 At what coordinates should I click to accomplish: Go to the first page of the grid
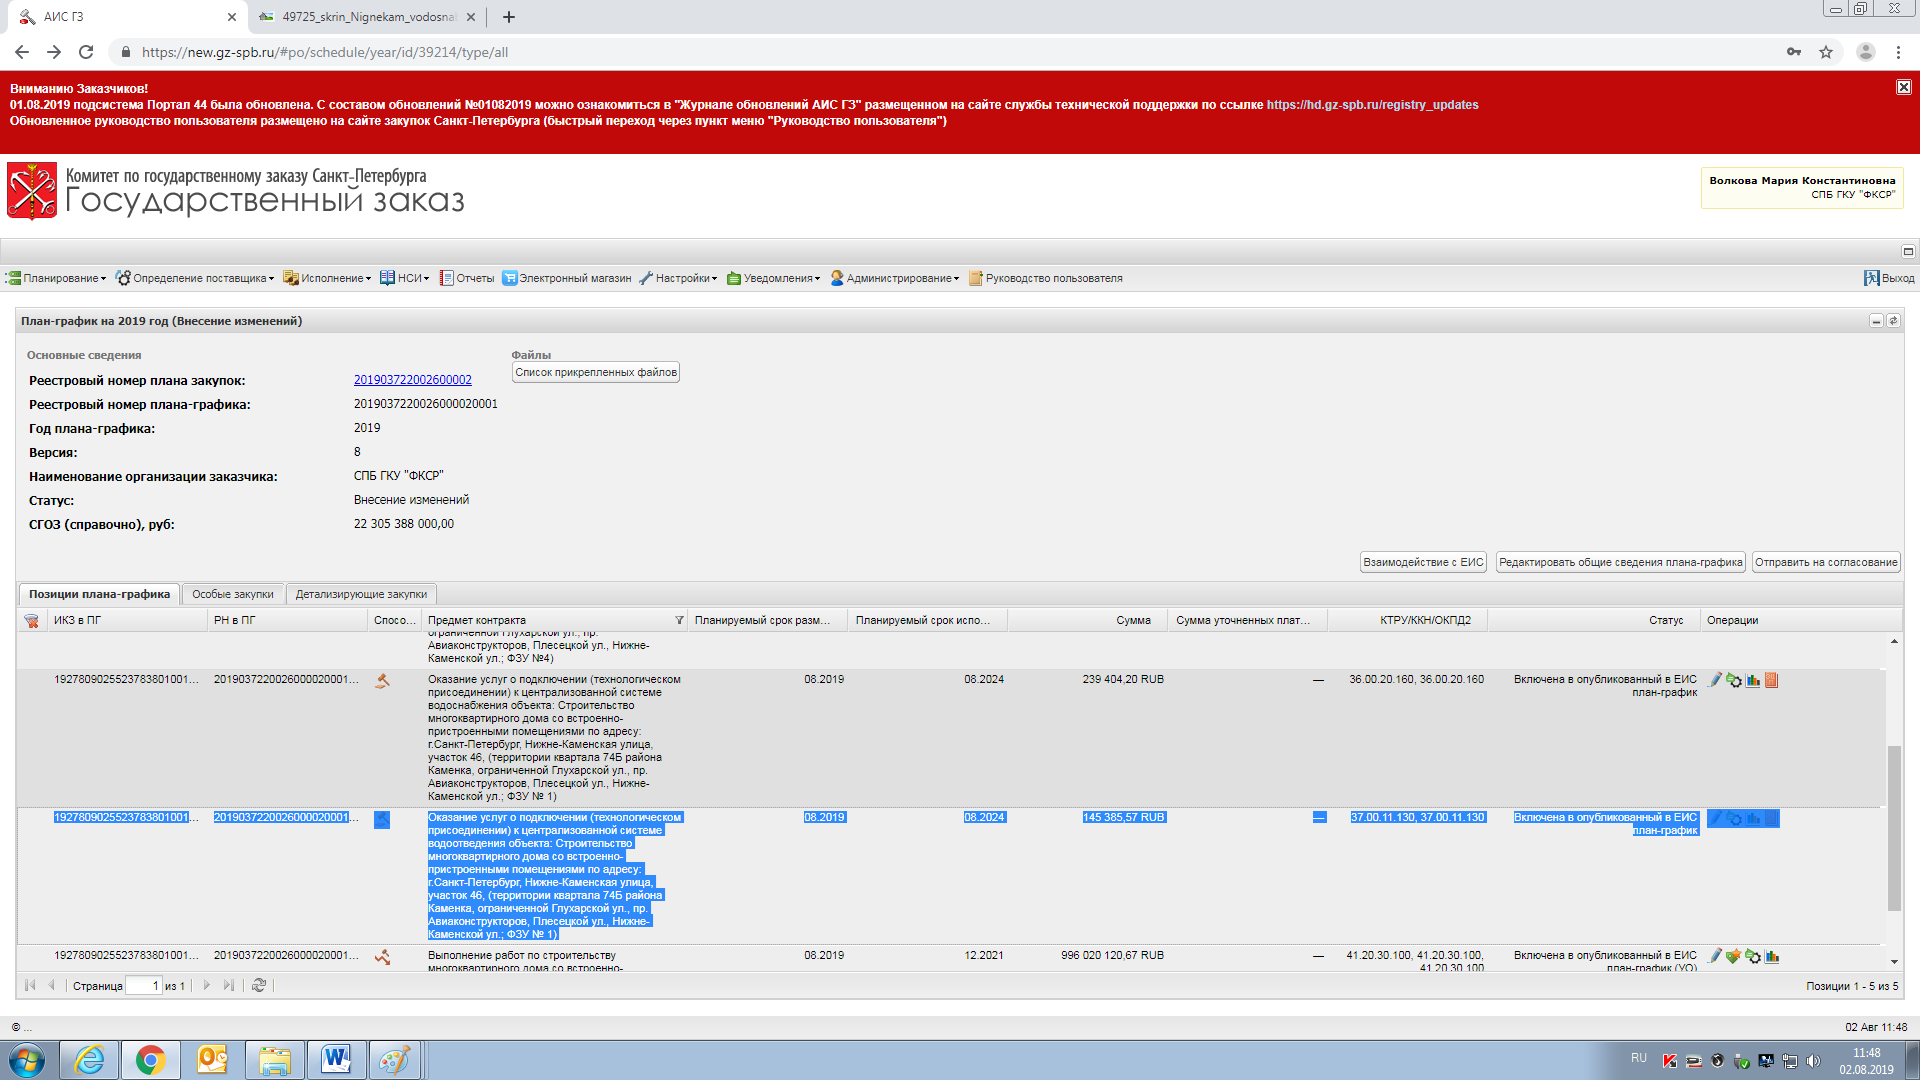[30, 985]
